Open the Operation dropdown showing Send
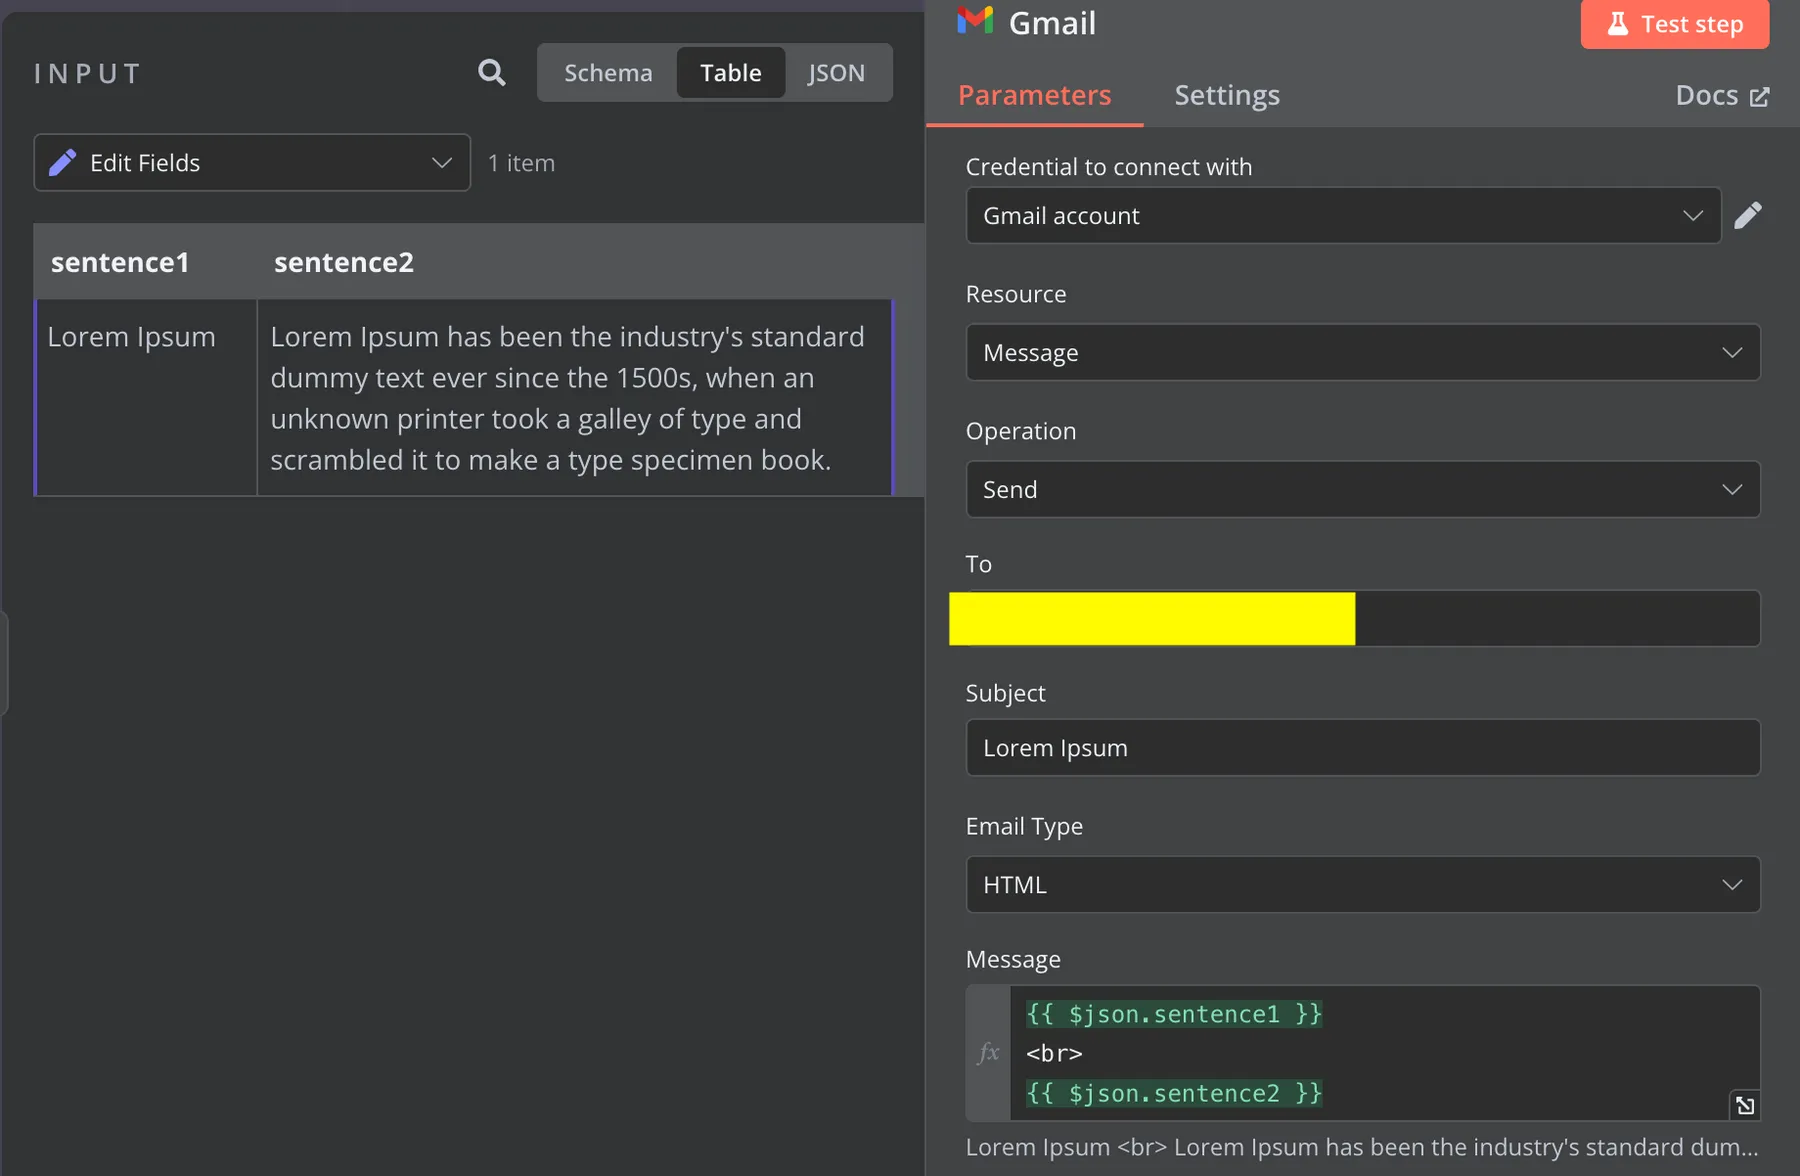The height and width of the screenshot is (1176, 1800). [1362, 489]
